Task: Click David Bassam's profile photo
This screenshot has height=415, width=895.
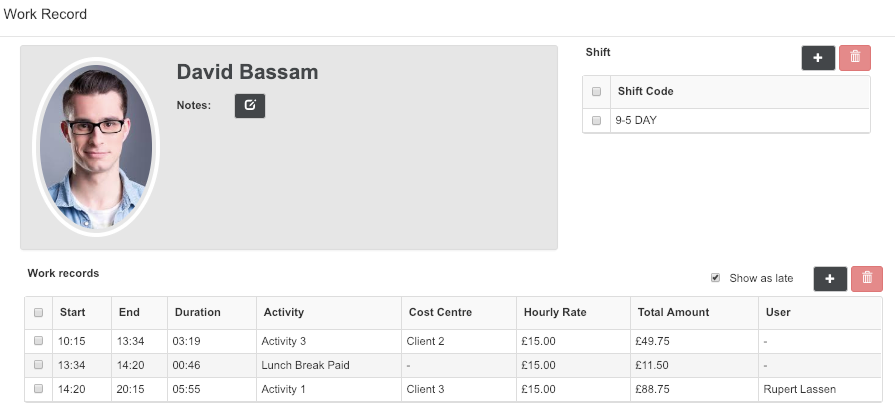Action: (96, 147)
